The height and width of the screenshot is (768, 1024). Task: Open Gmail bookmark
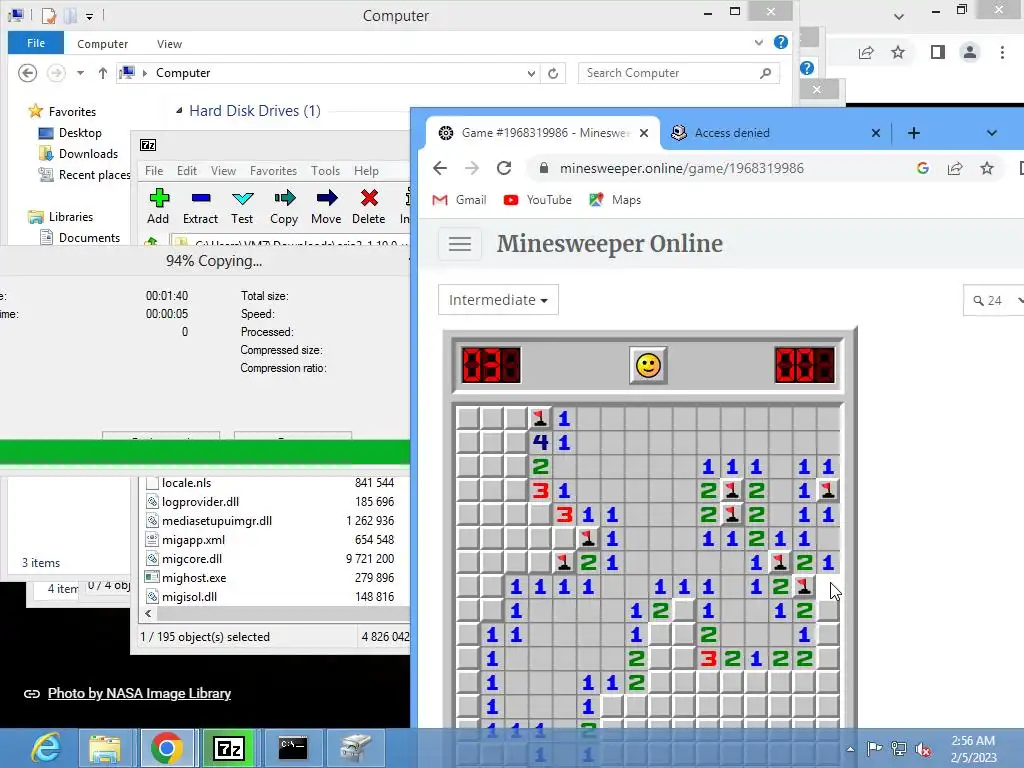[x=460, y=200]
